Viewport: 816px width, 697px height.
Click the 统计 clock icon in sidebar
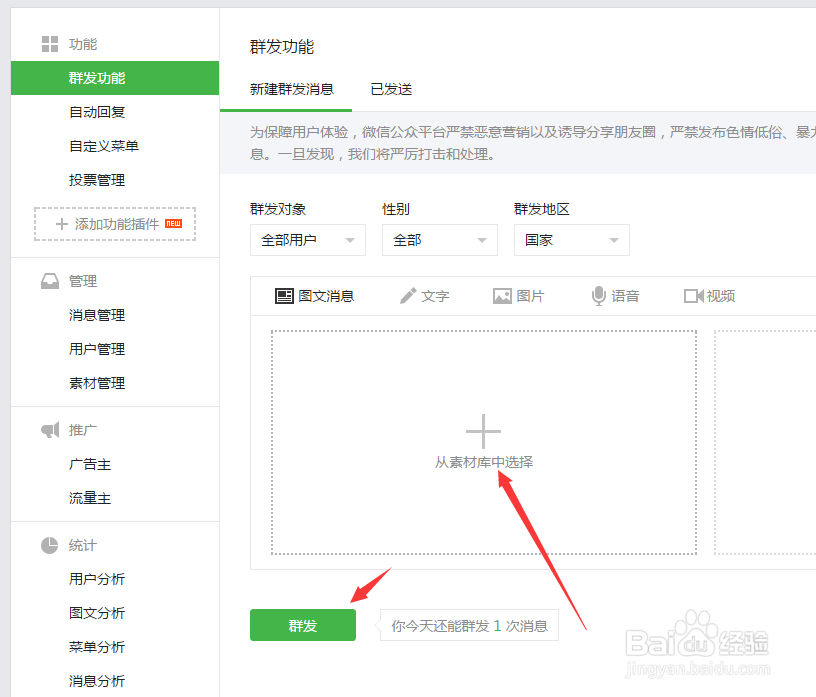pyautogui.click(x=50, y=545)
